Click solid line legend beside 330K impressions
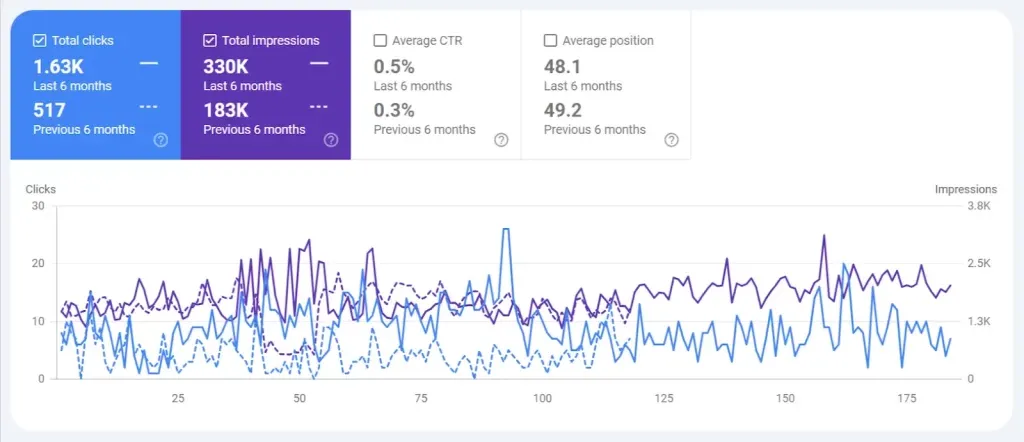Viewport: 1024px width, 442px height. [319, 63]
